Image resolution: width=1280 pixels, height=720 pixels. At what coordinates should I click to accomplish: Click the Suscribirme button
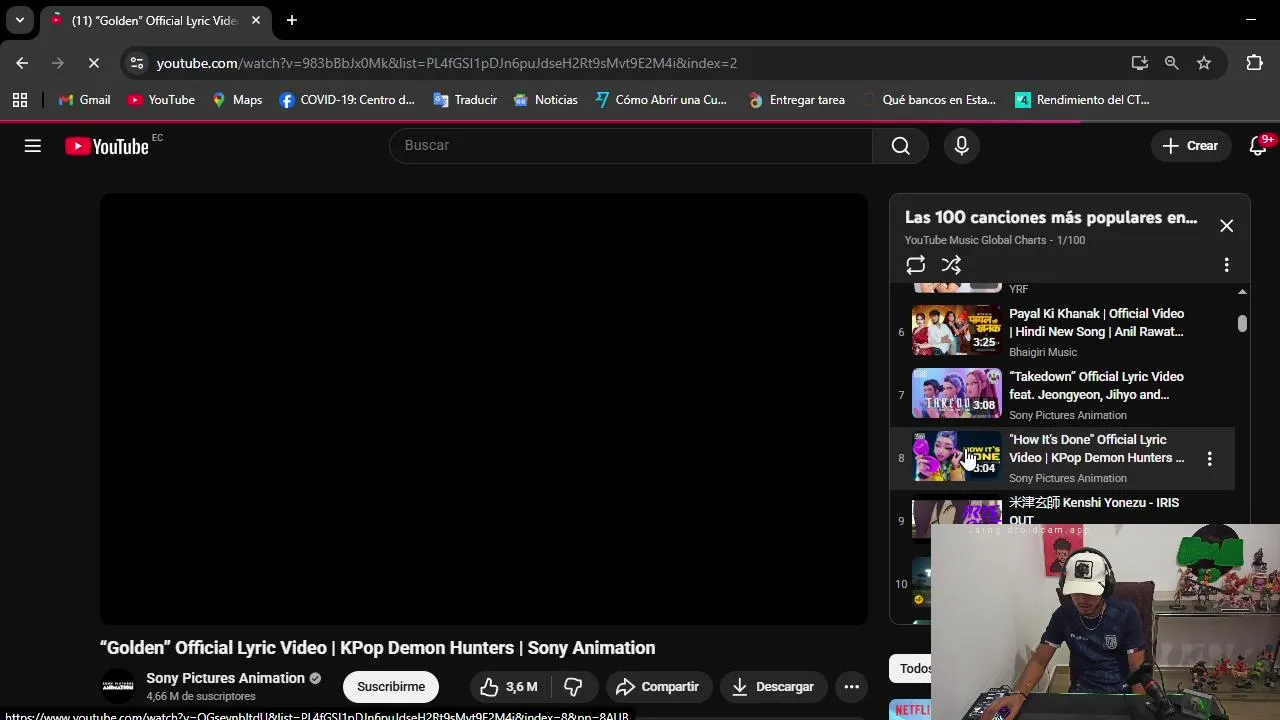tap(391, 687)
